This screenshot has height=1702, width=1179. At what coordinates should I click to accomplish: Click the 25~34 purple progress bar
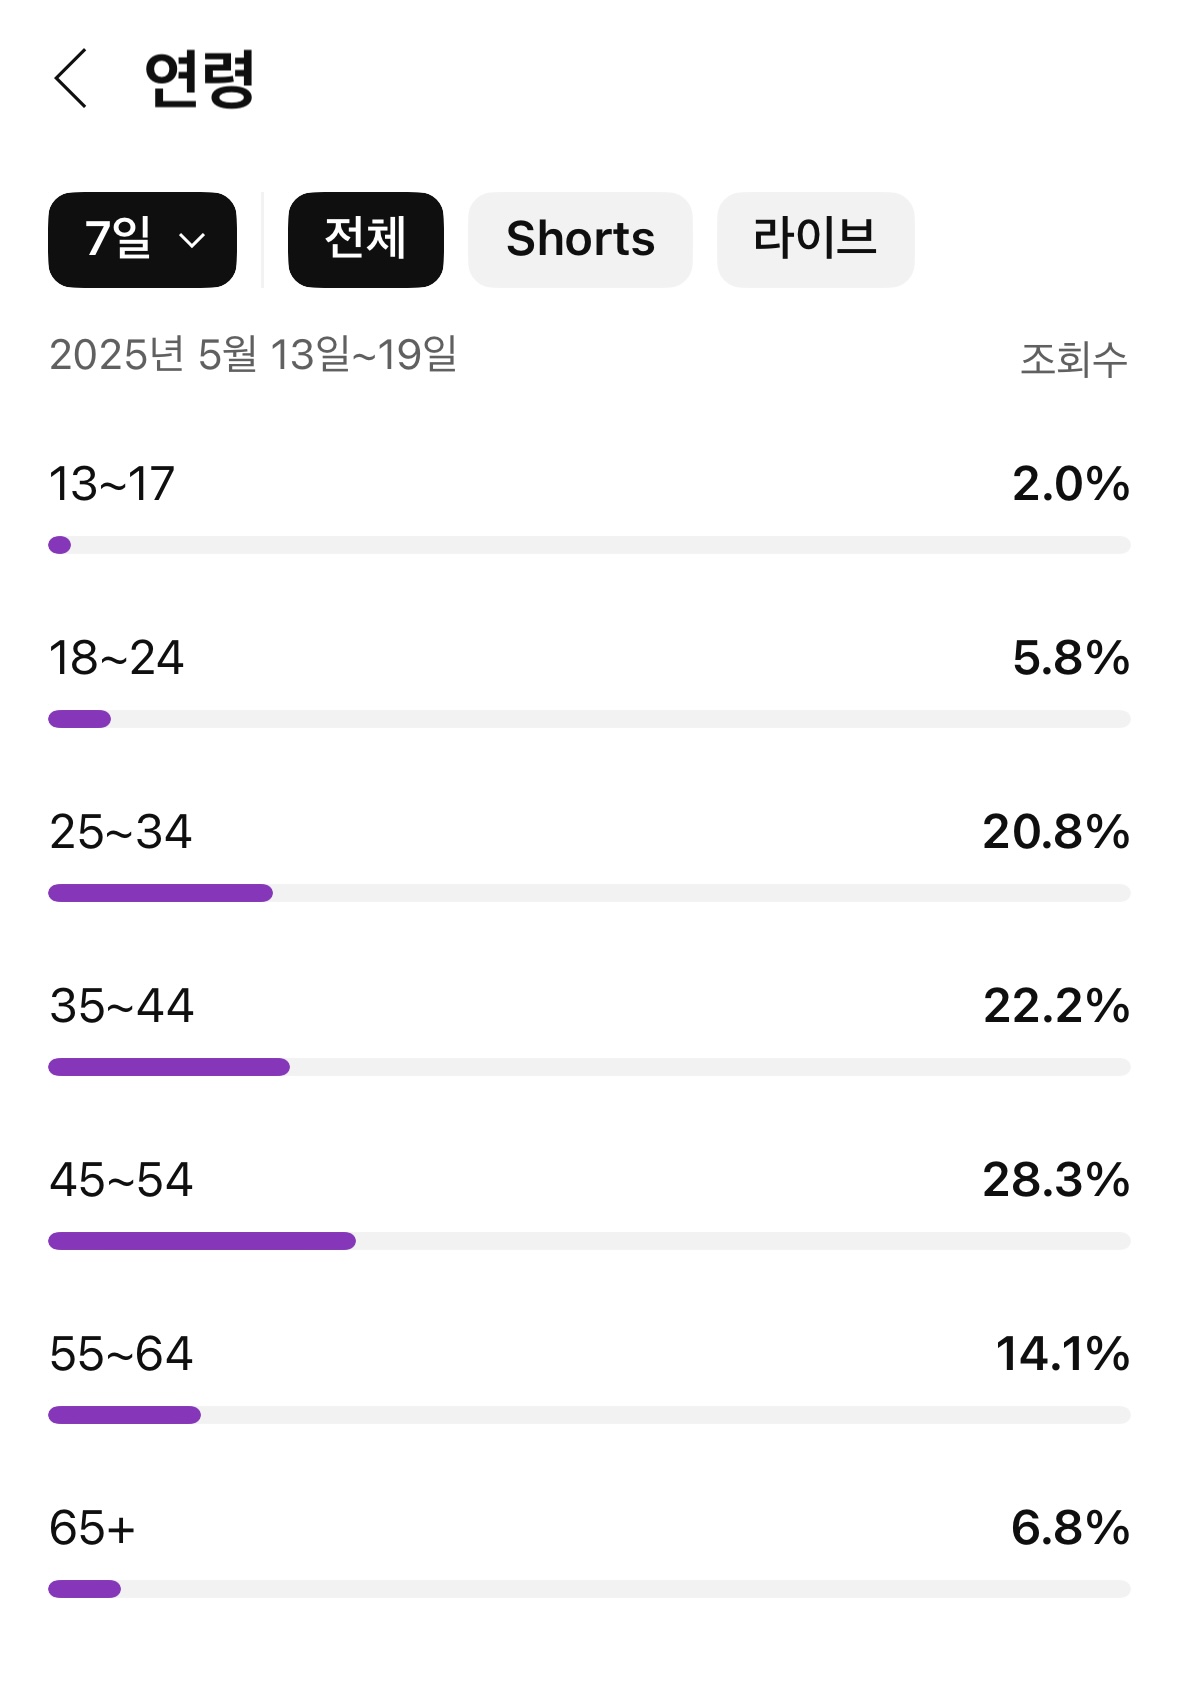160,893
